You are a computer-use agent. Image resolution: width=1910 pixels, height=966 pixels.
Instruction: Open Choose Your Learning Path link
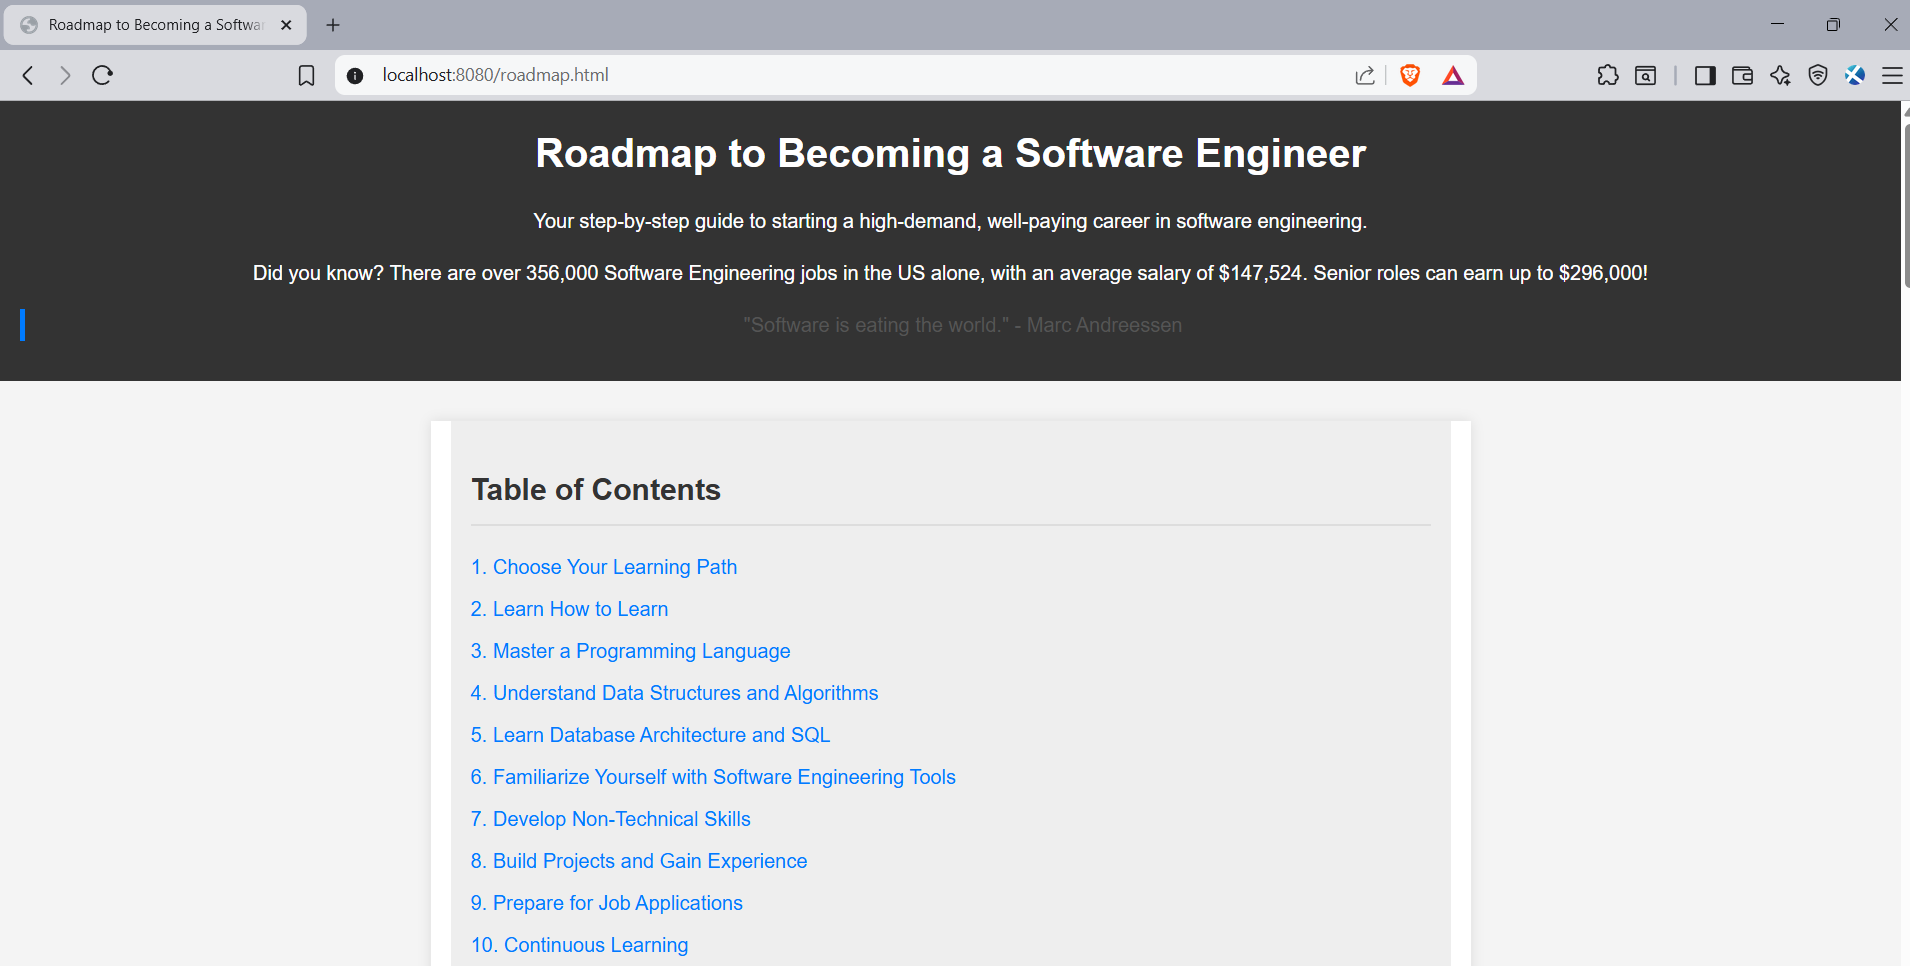click(x=604, y=567)
